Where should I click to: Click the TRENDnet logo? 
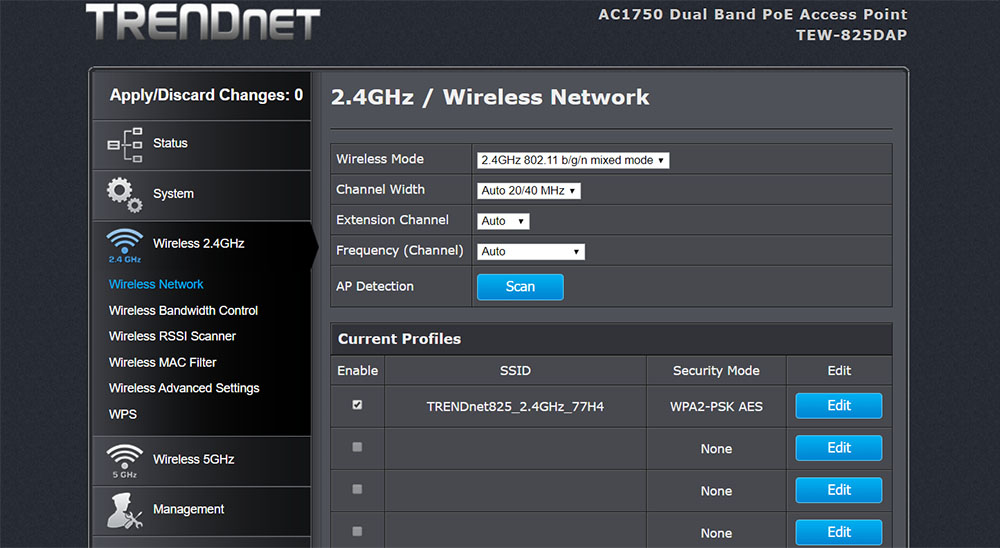tap(203, 22)
